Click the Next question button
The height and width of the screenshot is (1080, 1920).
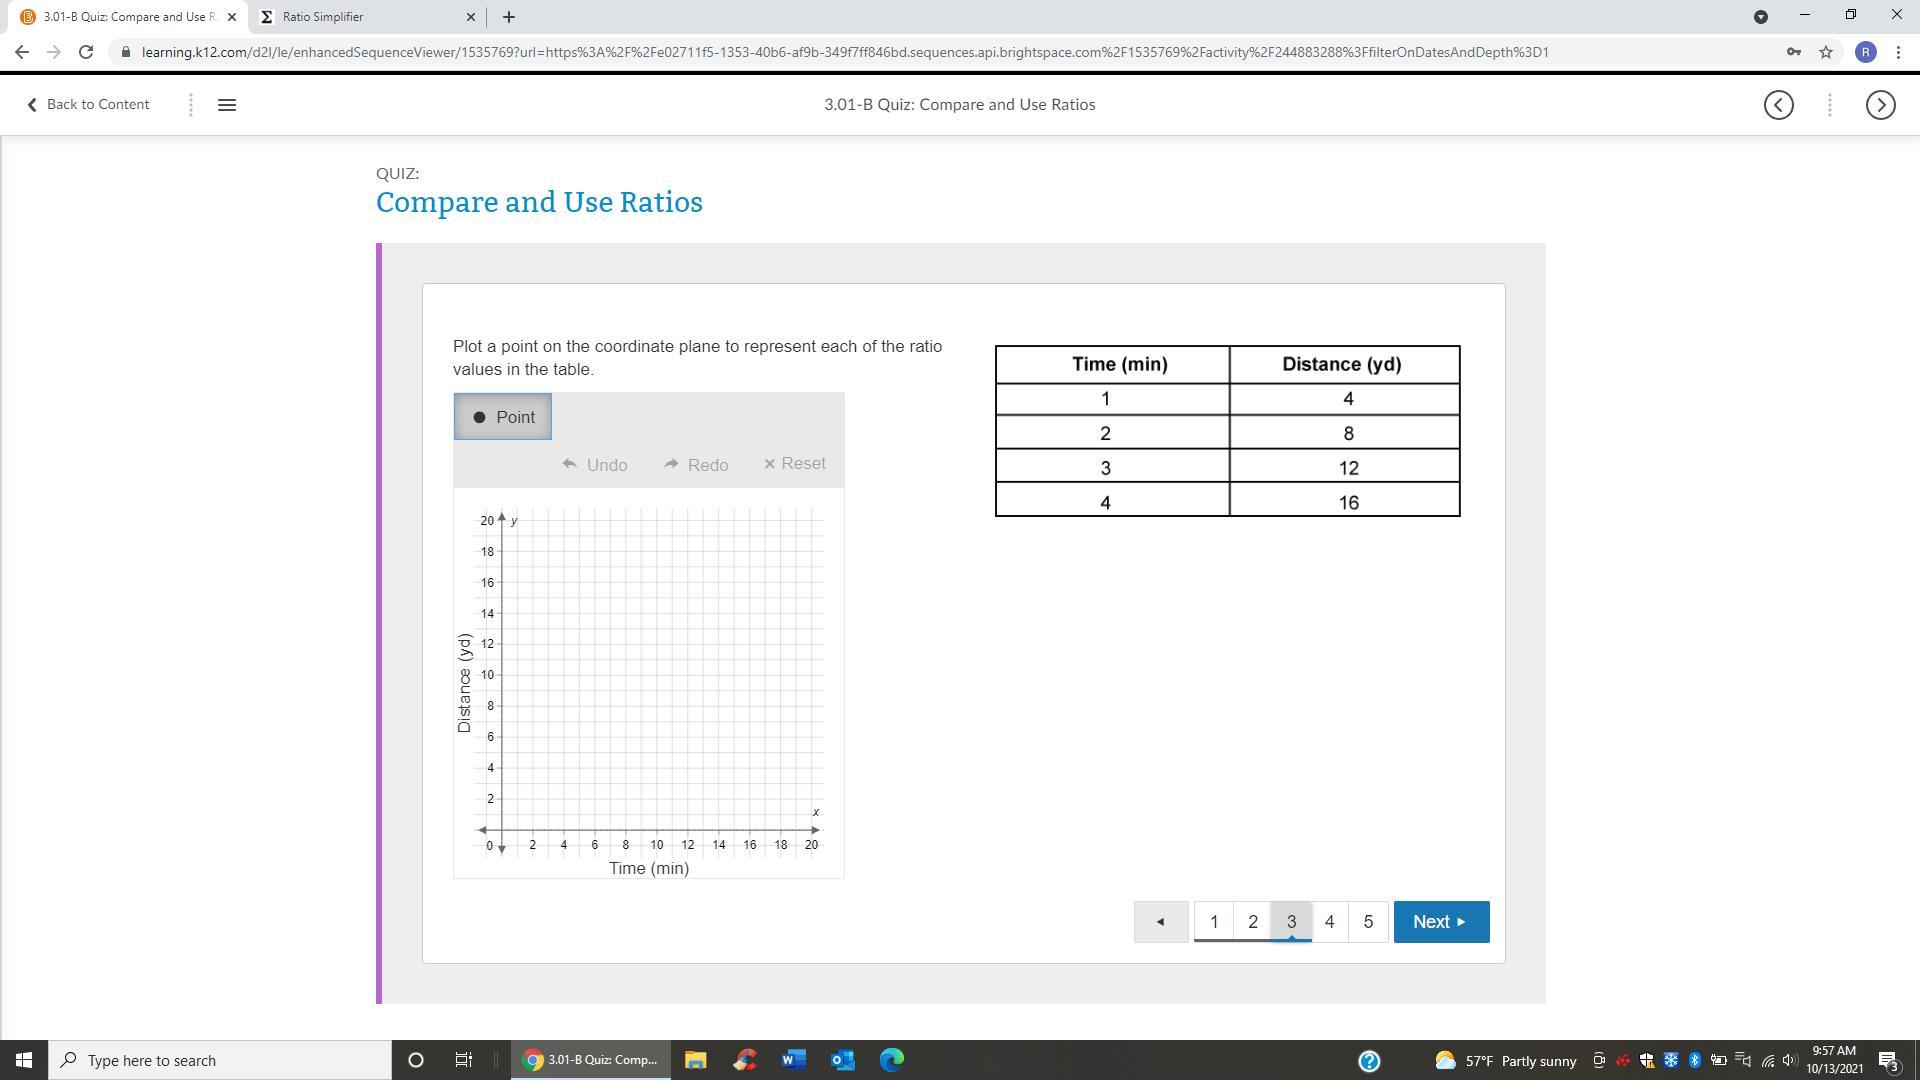pos(1440,922)
